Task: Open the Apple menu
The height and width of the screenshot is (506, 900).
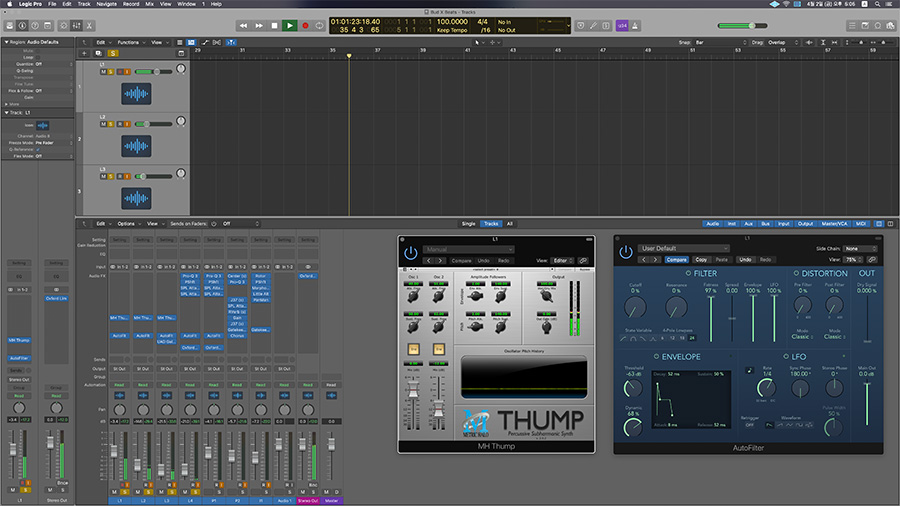Action: 9,3
